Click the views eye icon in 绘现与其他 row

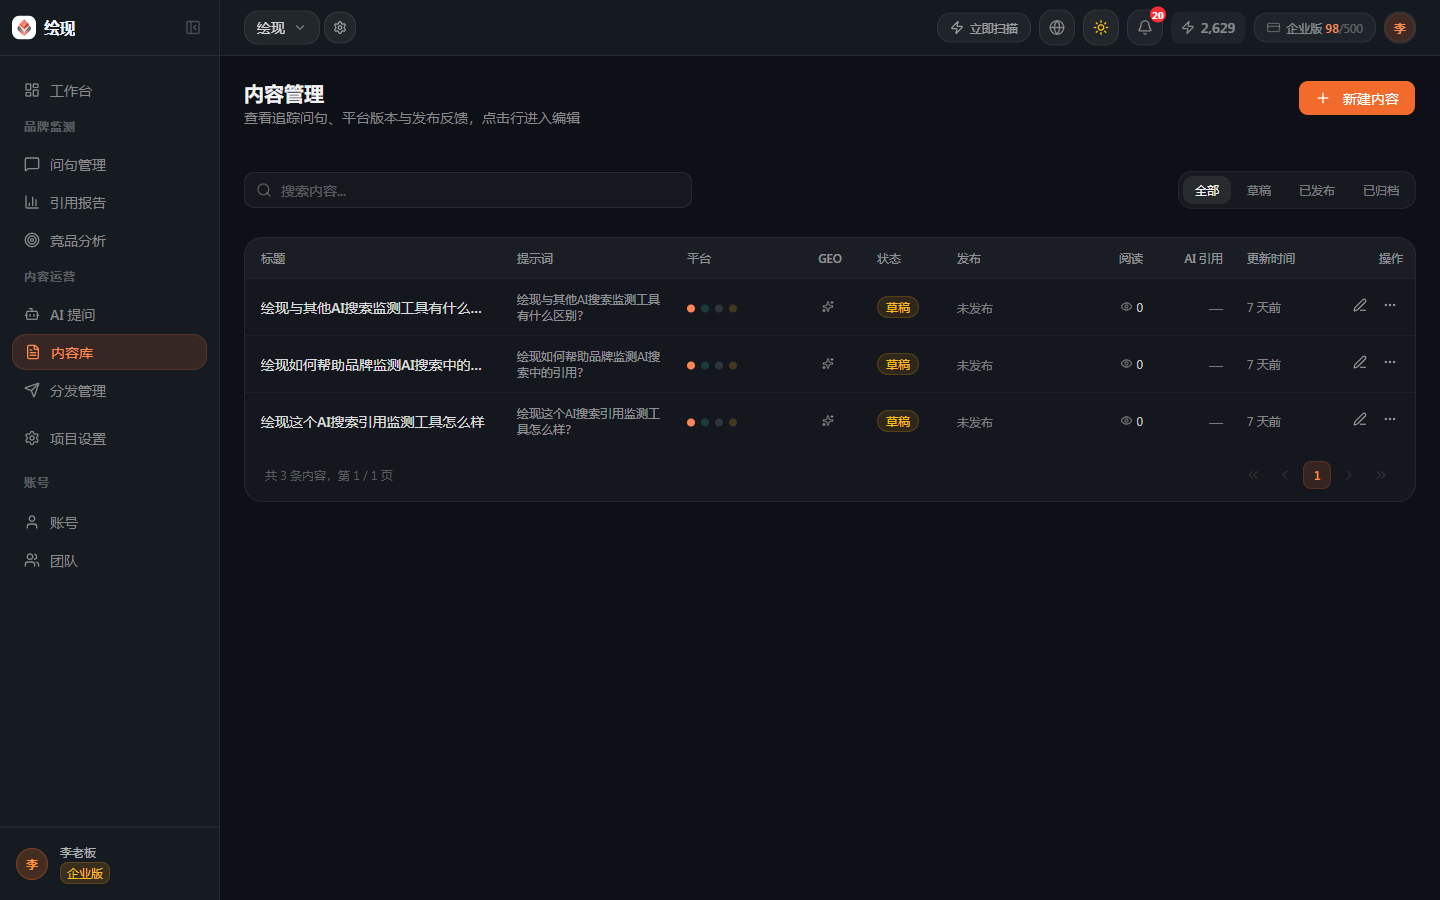[1126, 307]
